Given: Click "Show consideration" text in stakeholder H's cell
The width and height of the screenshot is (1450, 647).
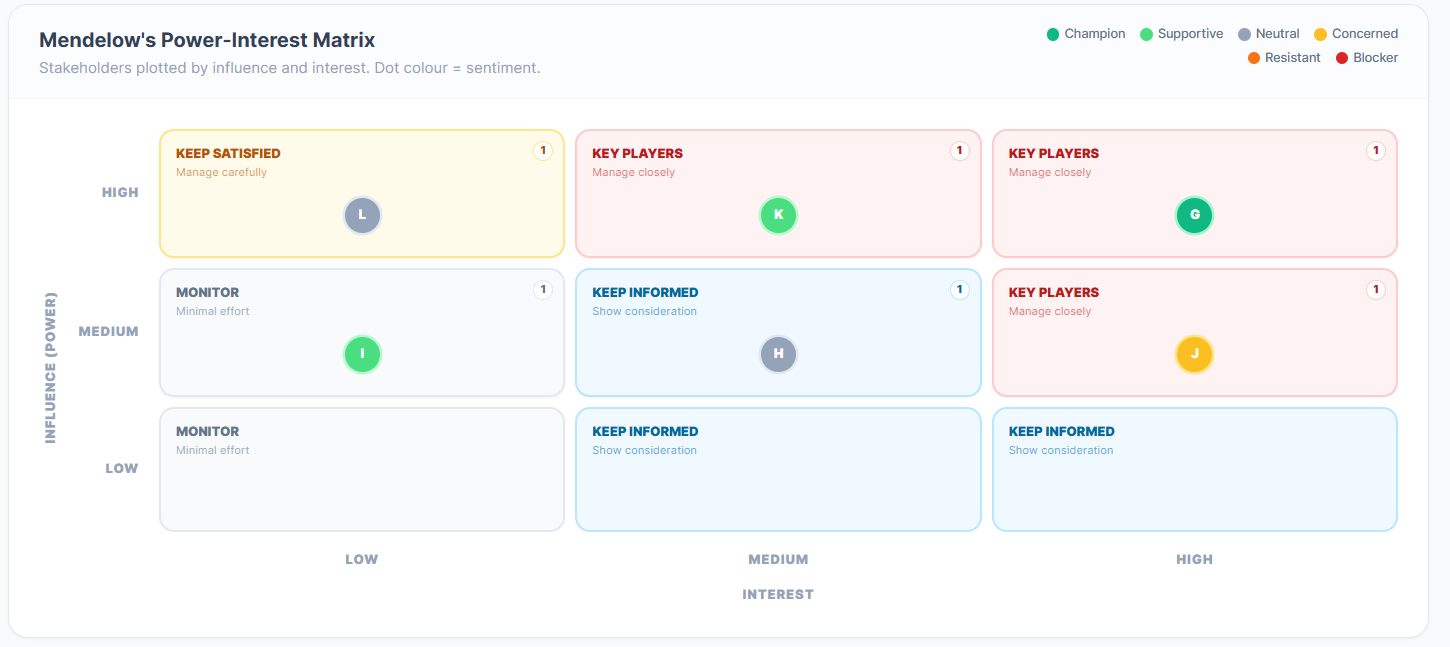Looking at the screenshot, I should click(644, 311).
